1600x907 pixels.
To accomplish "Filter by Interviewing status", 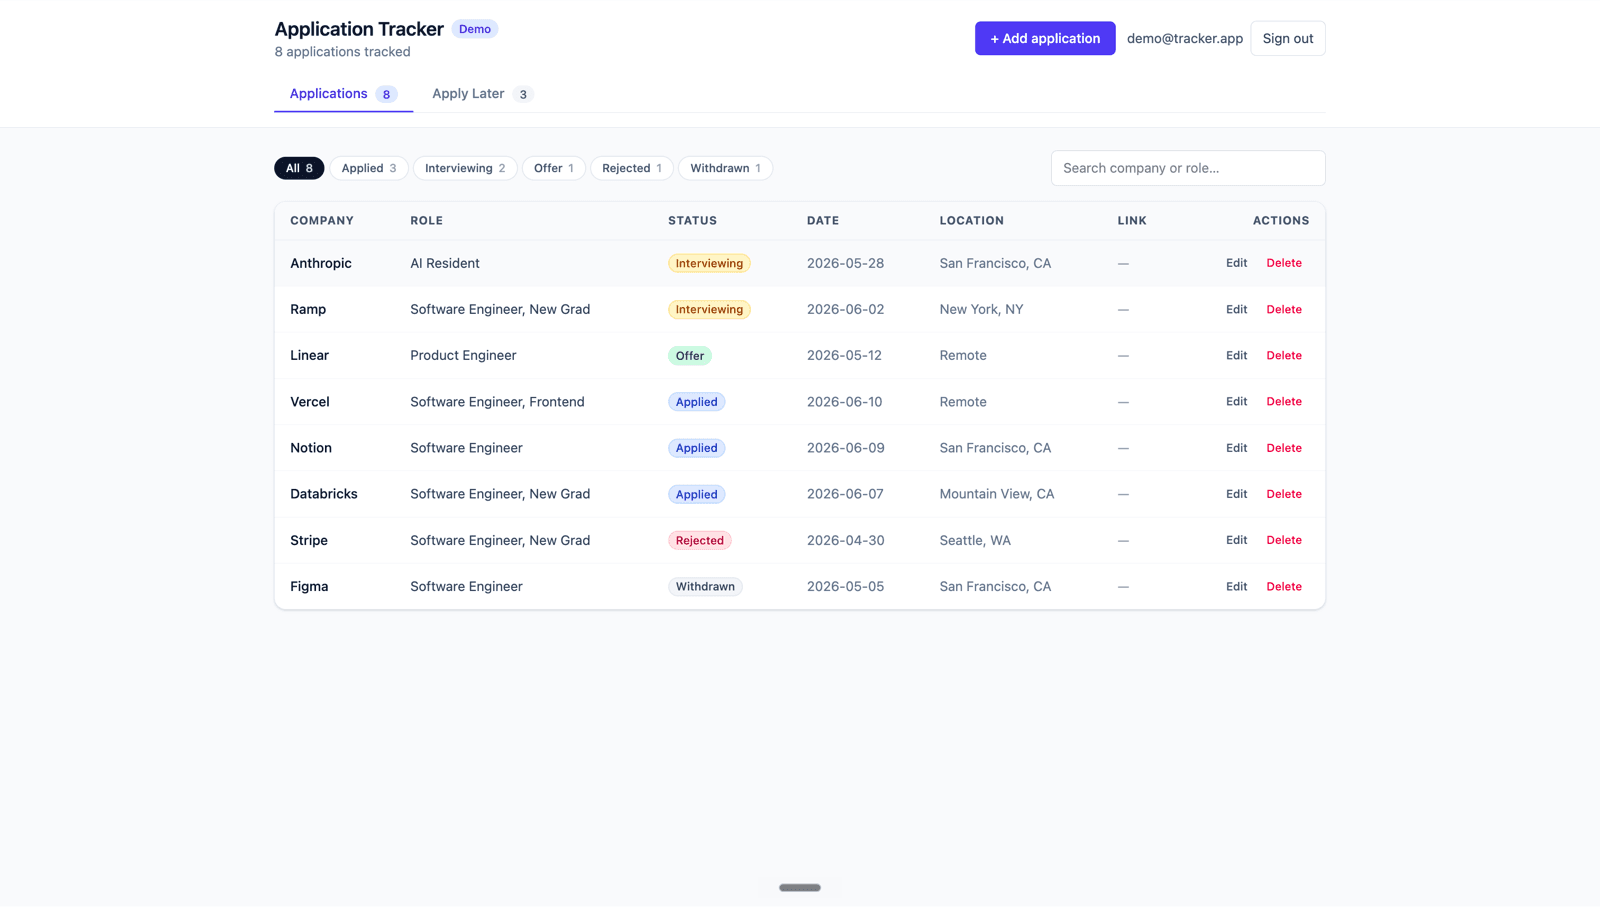I will tap(465, 168).
